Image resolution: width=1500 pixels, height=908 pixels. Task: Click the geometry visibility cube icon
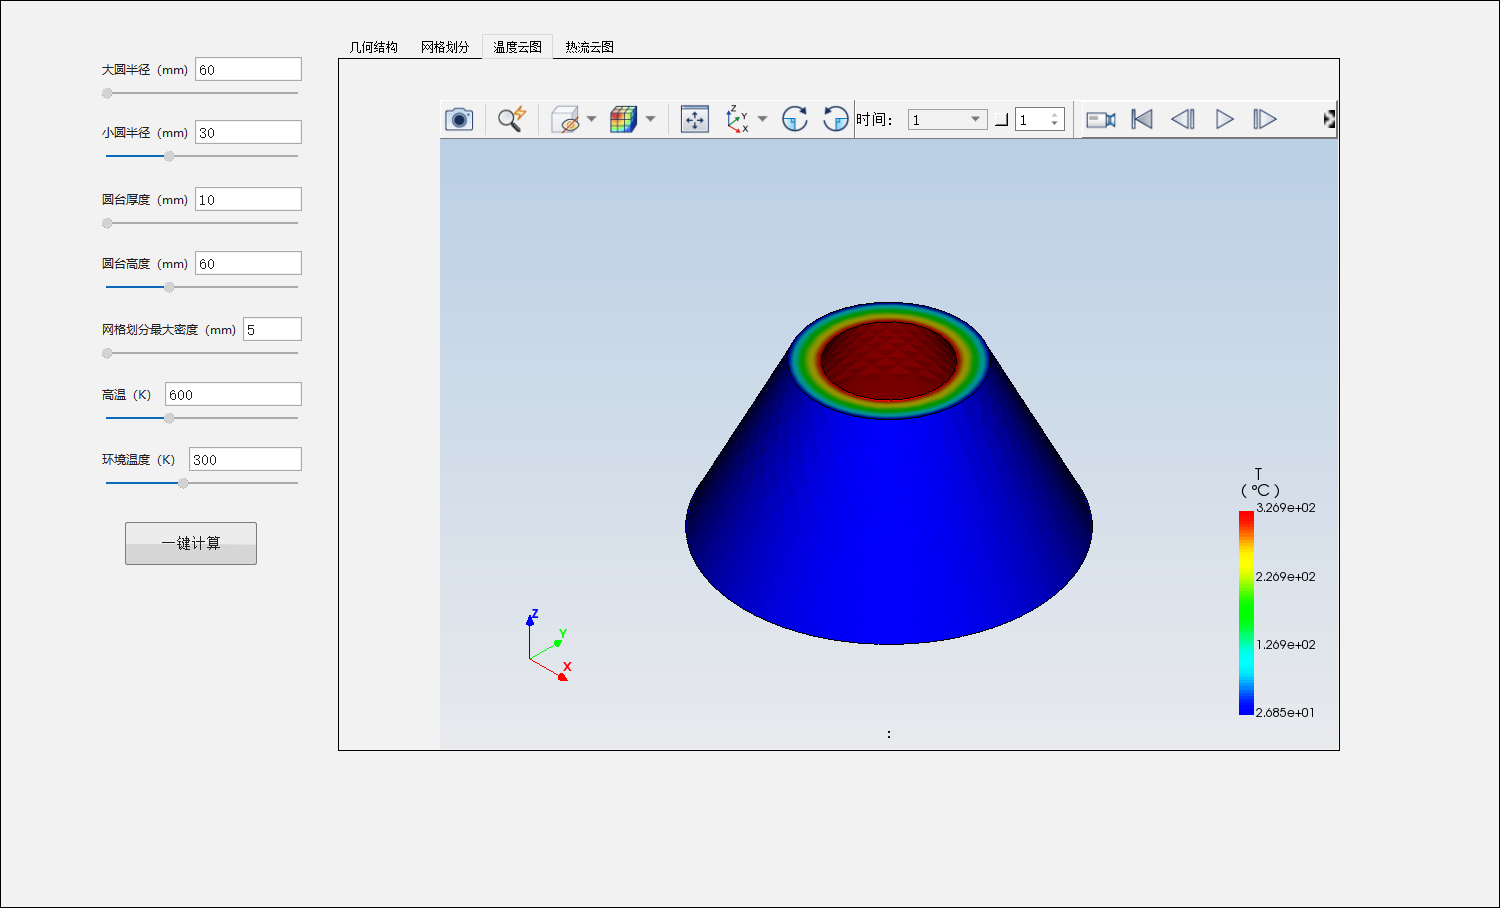(566, 119)
